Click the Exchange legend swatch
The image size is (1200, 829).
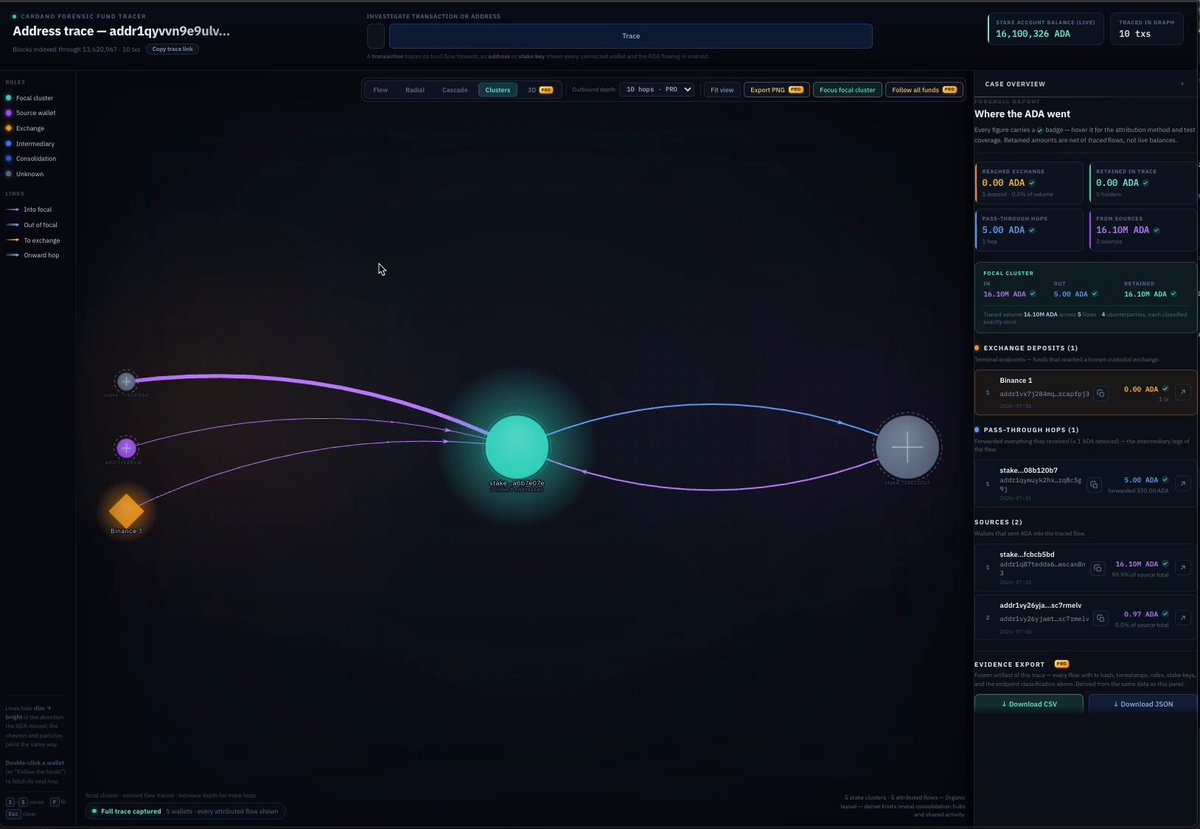(x=8, y=128)
